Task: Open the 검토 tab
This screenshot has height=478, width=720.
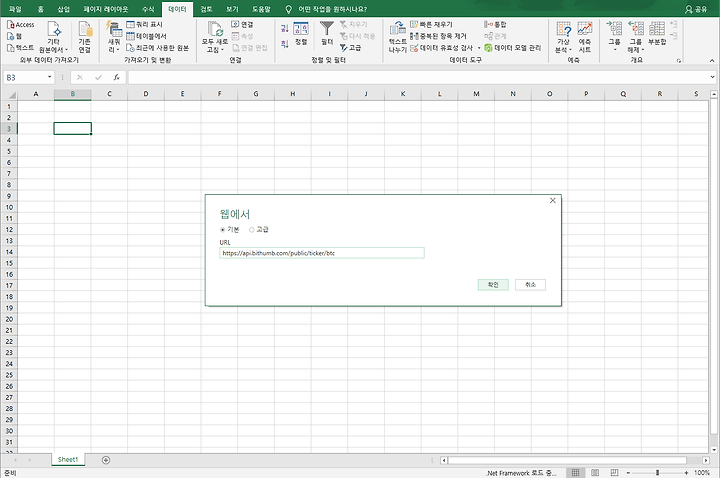Action: (x=206, y=9)
